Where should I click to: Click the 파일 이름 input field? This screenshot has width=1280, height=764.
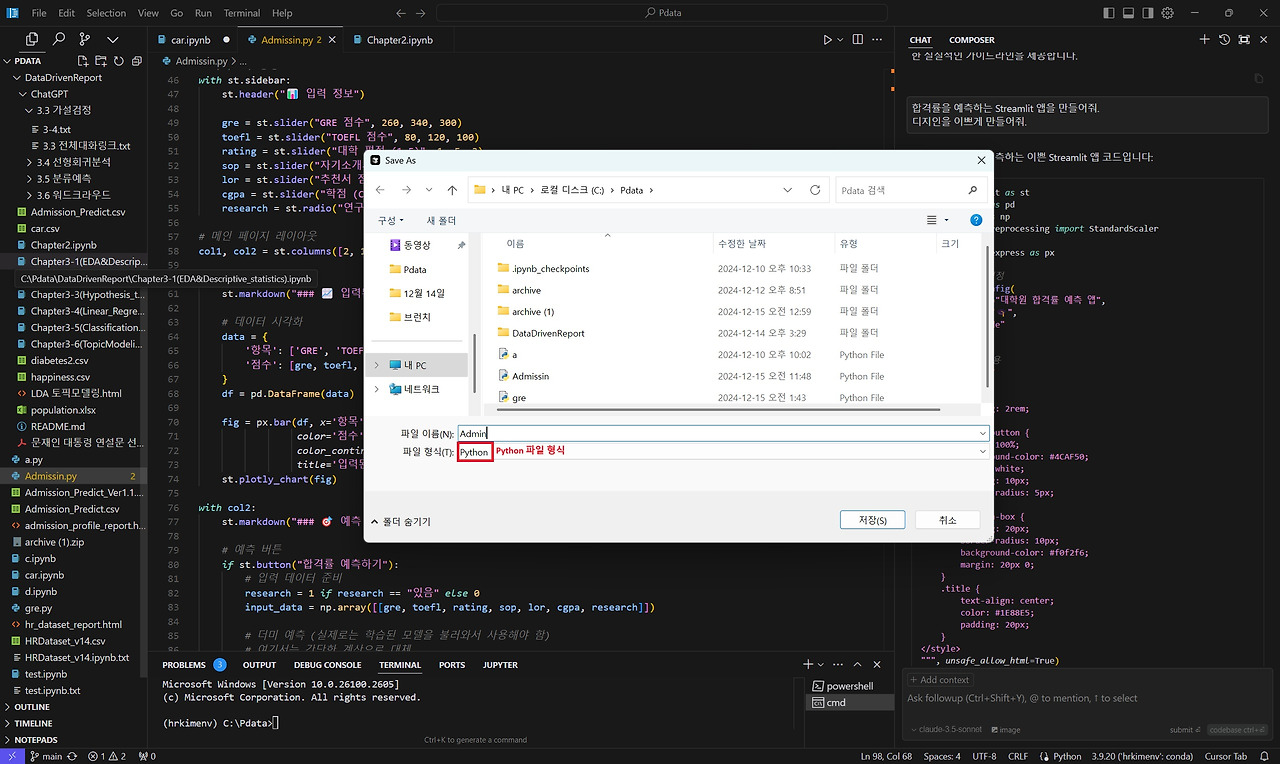coord(723,433)
